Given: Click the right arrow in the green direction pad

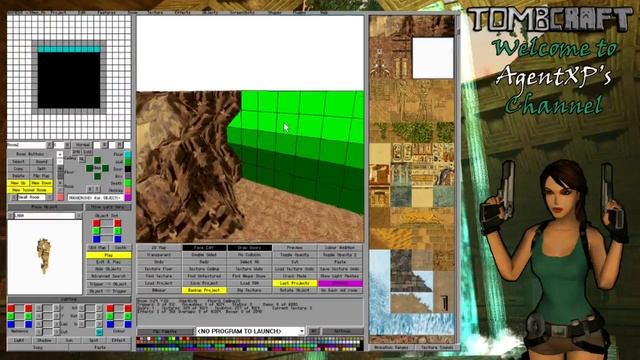Looking at the screenshot, I should click(x=105, y=168).
